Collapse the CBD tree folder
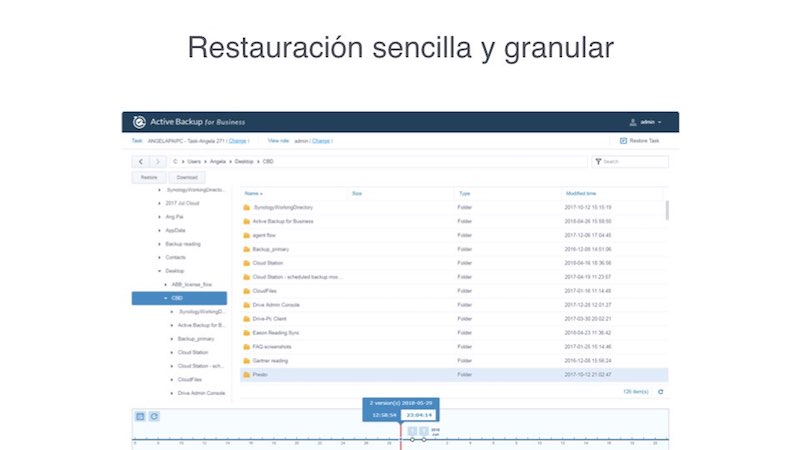The width and height of the screenshot is (800, 450). [x=165, y=298]
